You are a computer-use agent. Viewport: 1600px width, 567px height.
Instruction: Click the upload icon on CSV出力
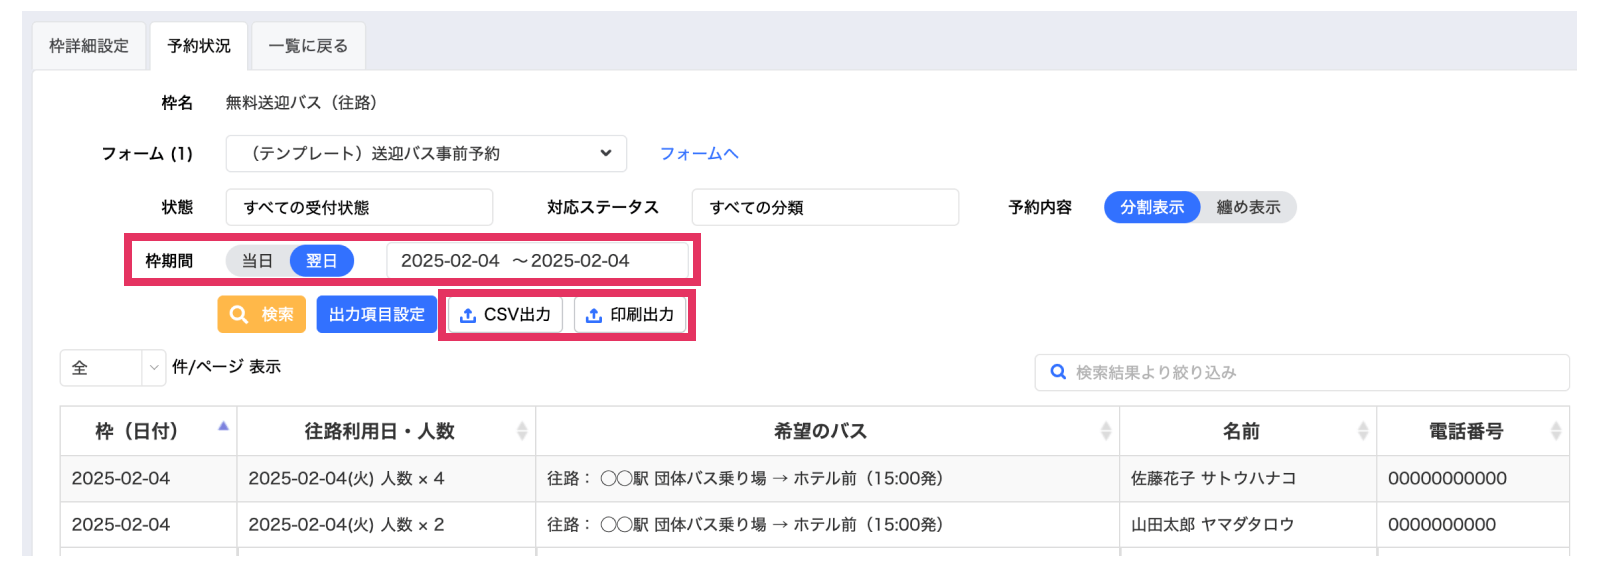coord(467,315)
